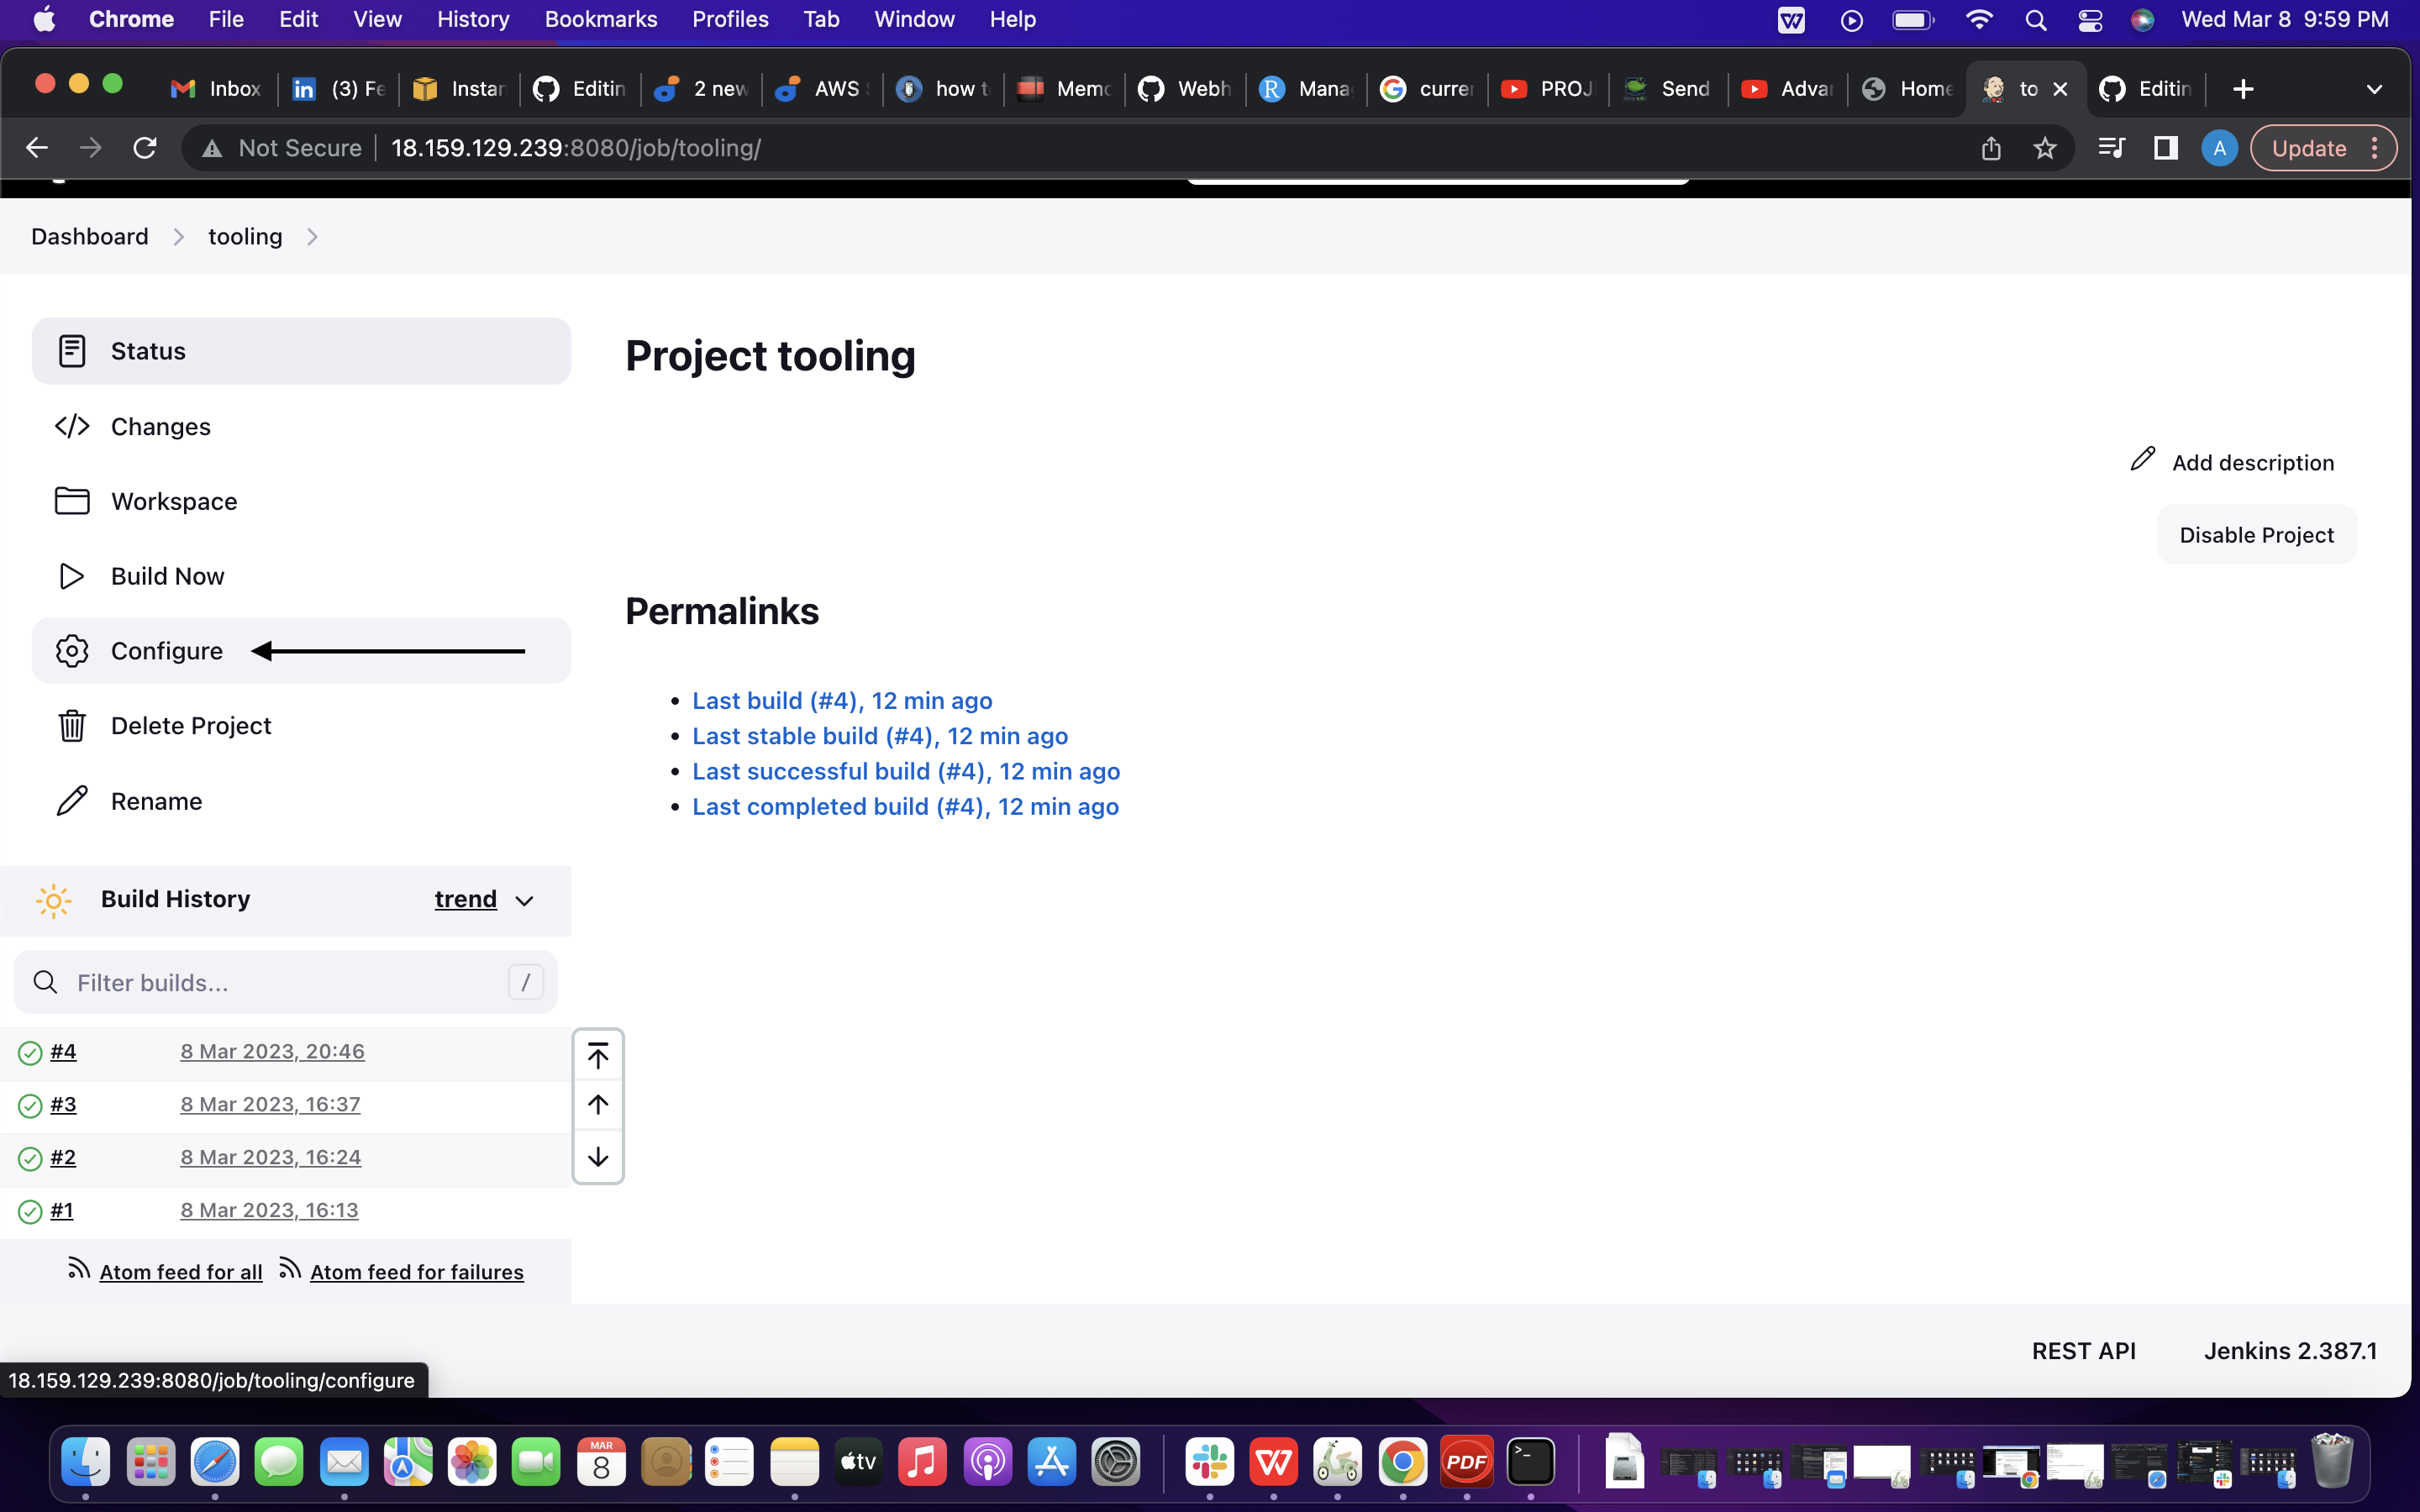Click Chrome share page icon
This screenshot has width=2420, height=1512.
point(1991,148)
